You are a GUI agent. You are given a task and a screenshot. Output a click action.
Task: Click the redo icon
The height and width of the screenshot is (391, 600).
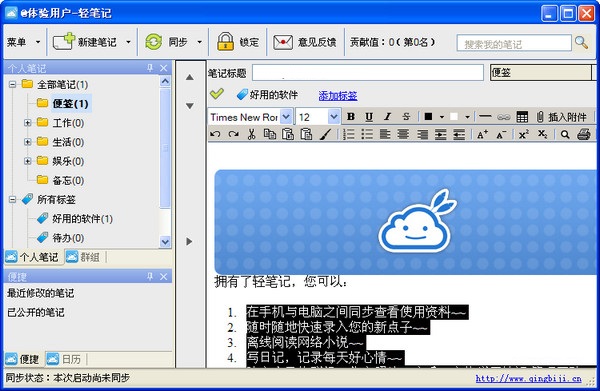[x=233, y=134]
